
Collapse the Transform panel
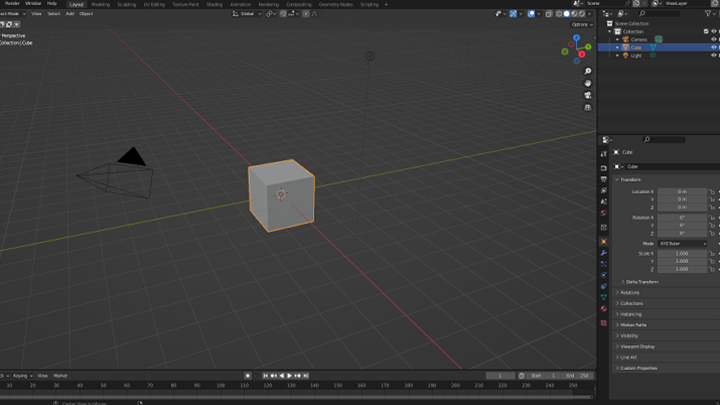pyautogui.click(x=630, y=180)
